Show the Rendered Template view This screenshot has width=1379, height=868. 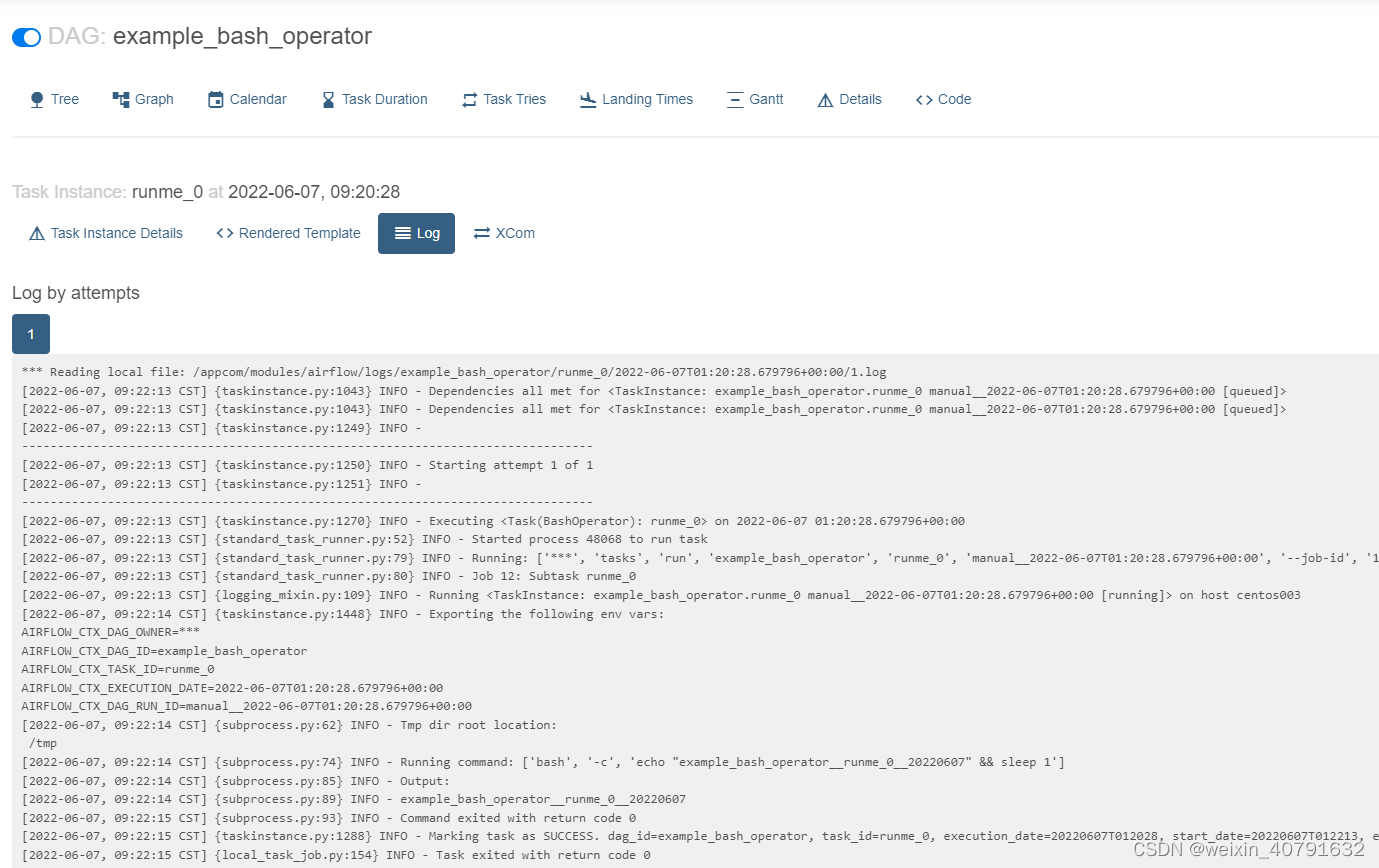288,233
